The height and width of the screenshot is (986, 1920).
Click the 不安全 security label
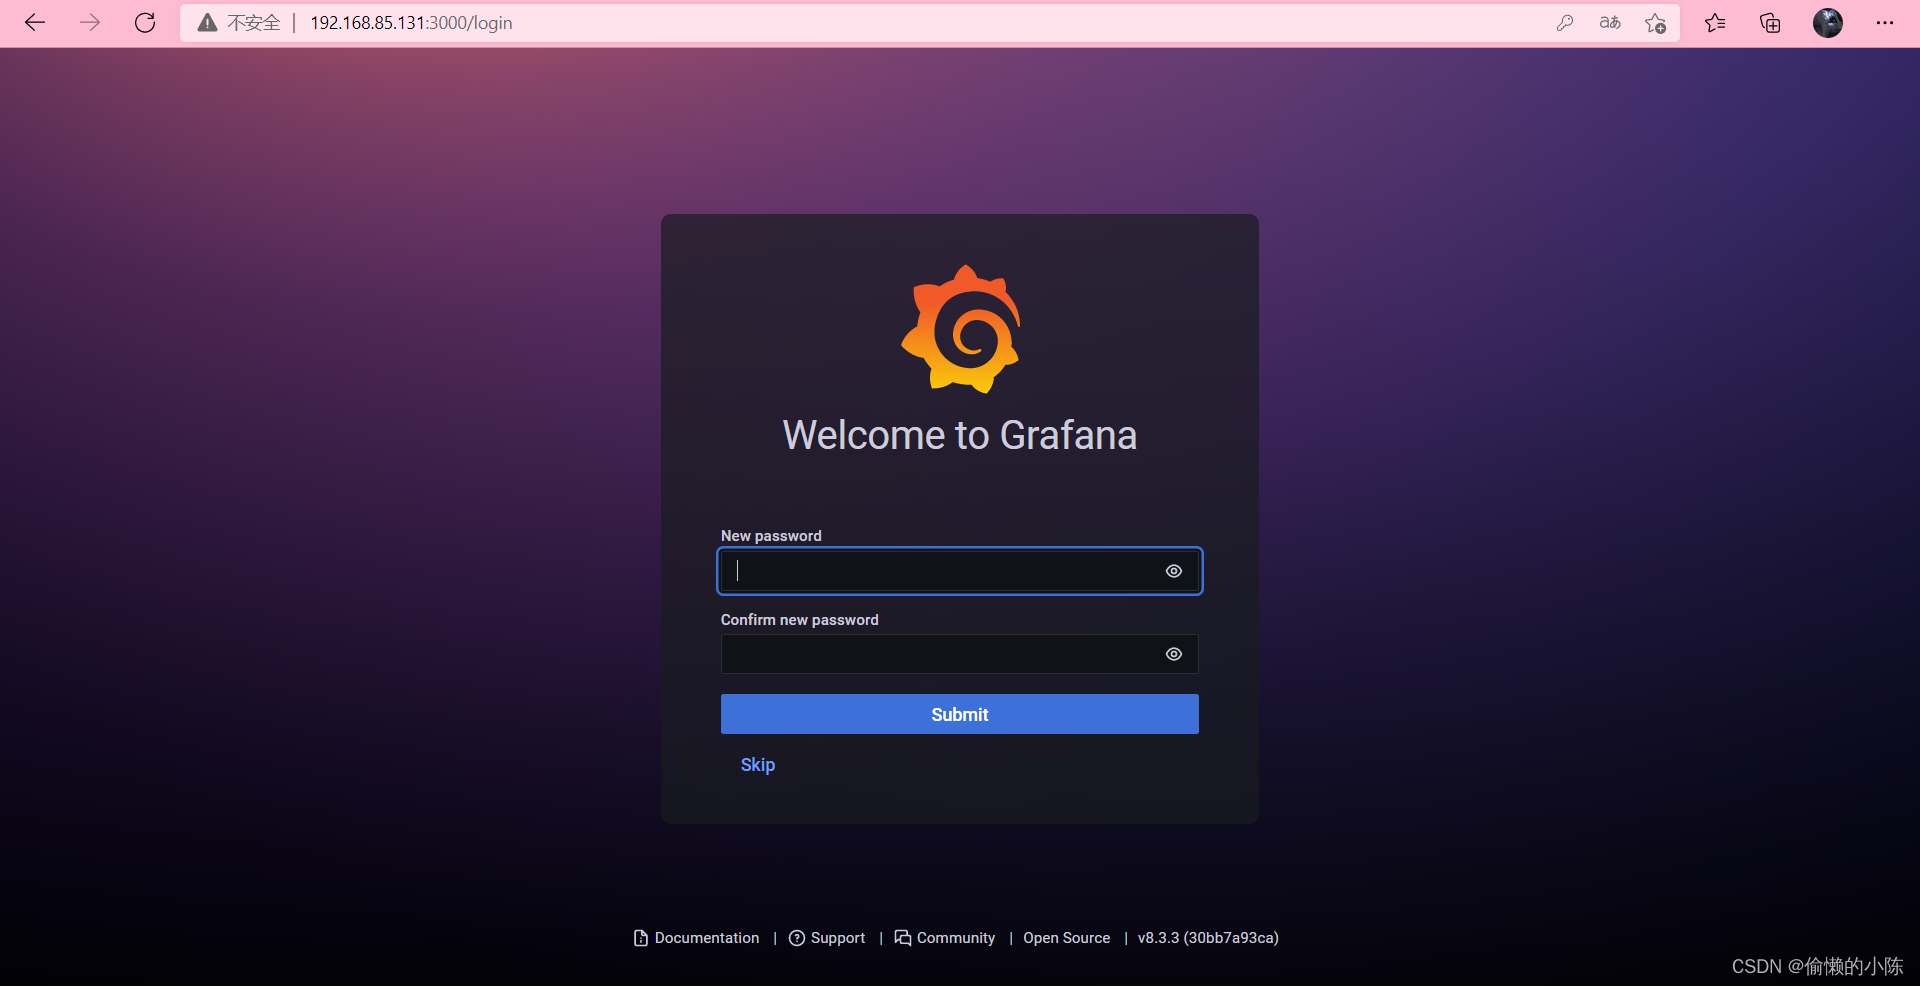(x=254, y=23)
